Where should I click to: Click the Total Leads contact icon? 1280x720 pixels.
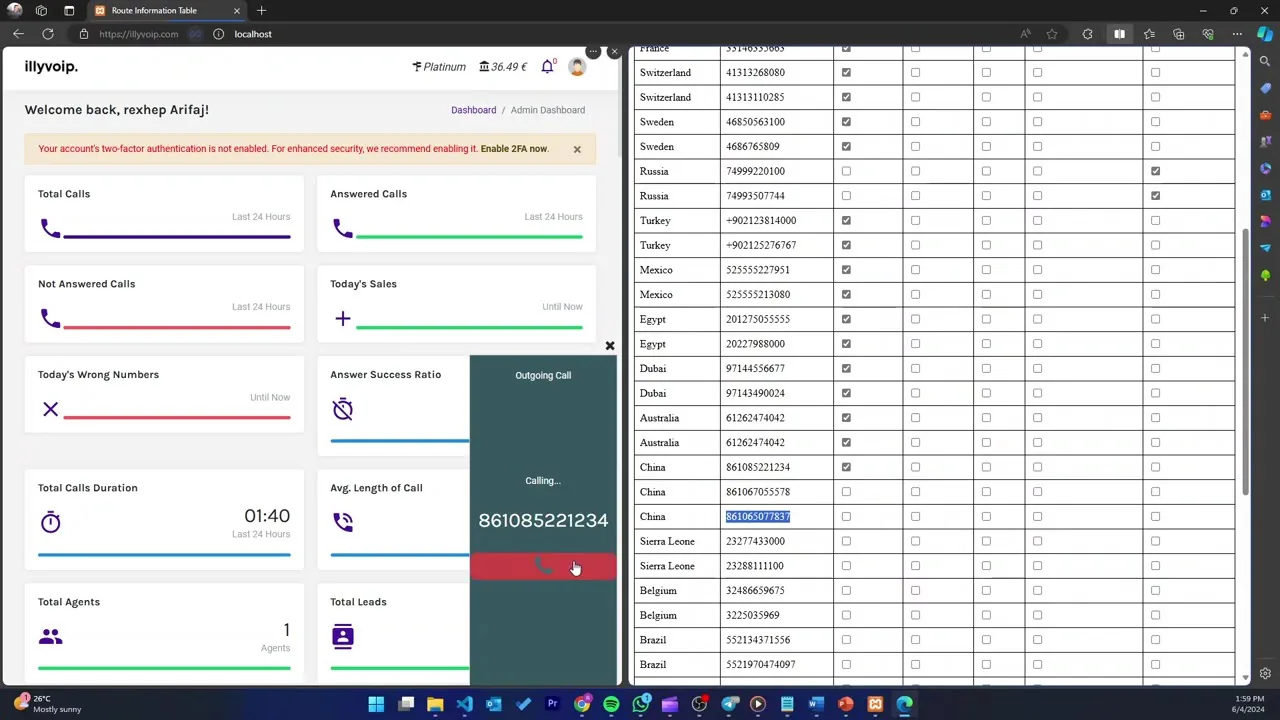tap(343, 636)
